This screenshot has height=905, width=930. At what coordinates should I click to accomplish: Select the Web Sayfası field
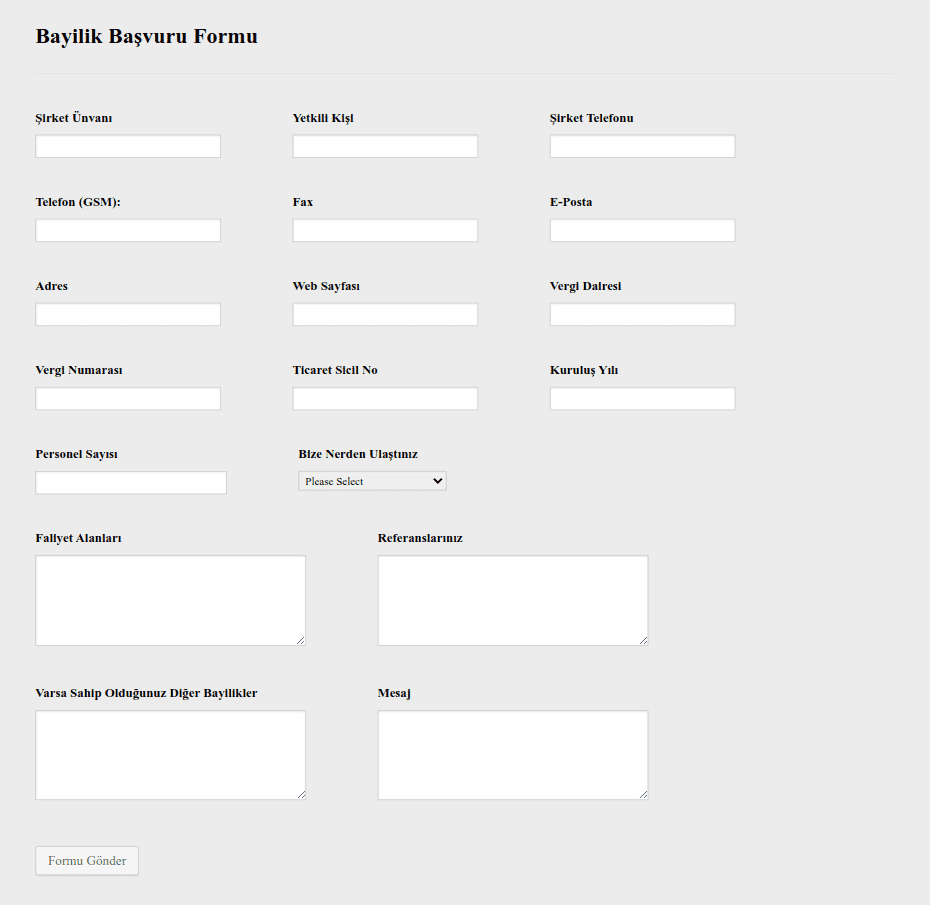[385, 315]
